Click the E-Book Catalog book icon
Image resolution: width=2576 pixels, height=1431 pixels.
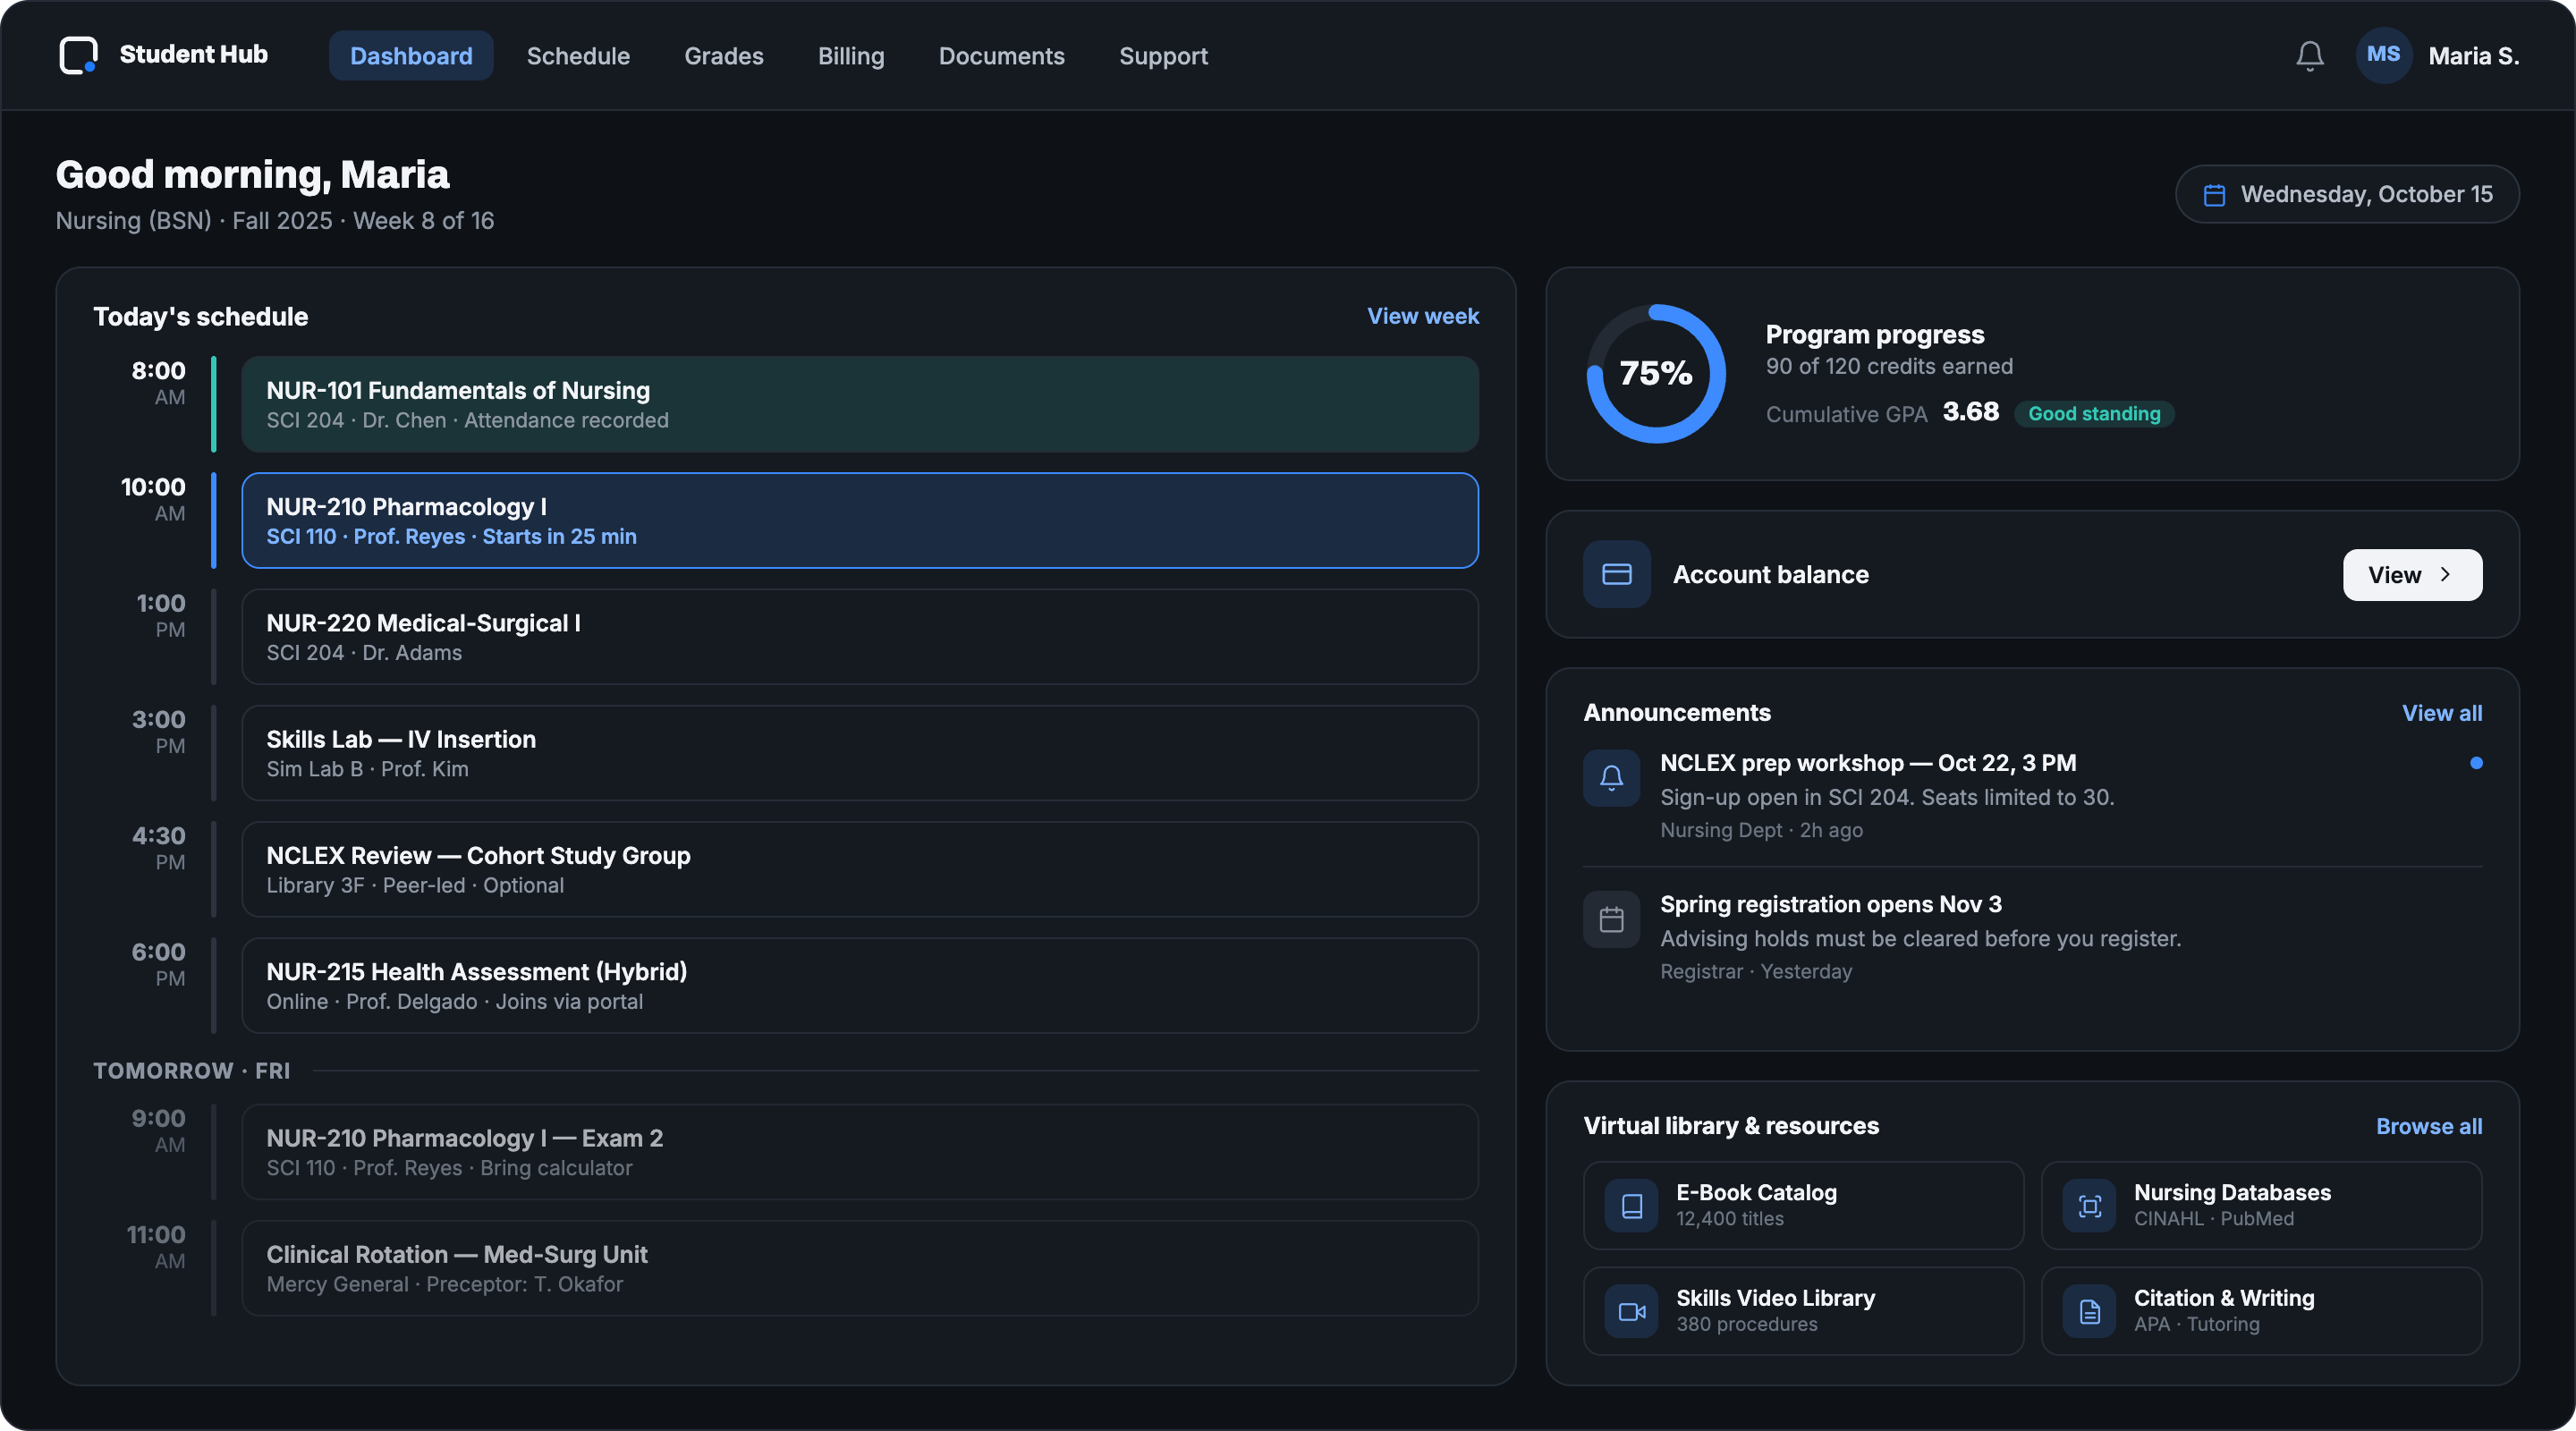1631,1206
